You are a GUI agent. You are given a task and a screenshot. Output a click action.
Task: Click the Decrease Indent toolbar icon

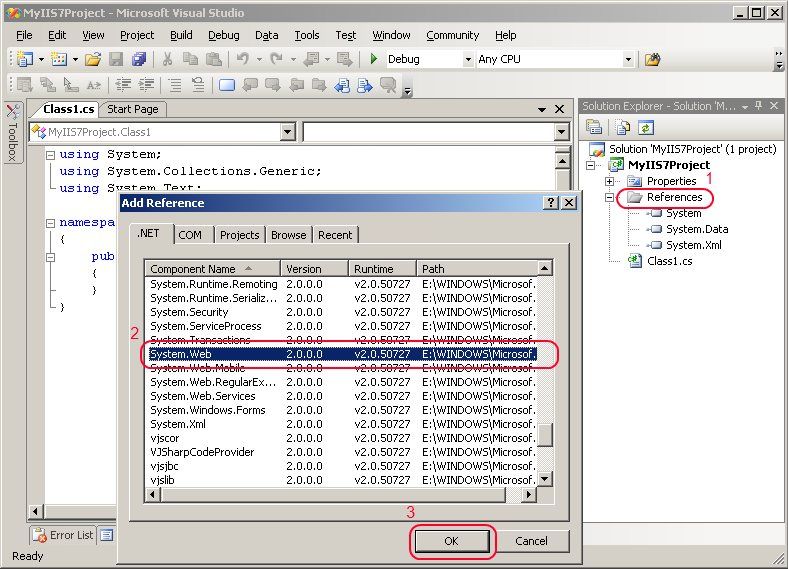click(x=123, y=85)
